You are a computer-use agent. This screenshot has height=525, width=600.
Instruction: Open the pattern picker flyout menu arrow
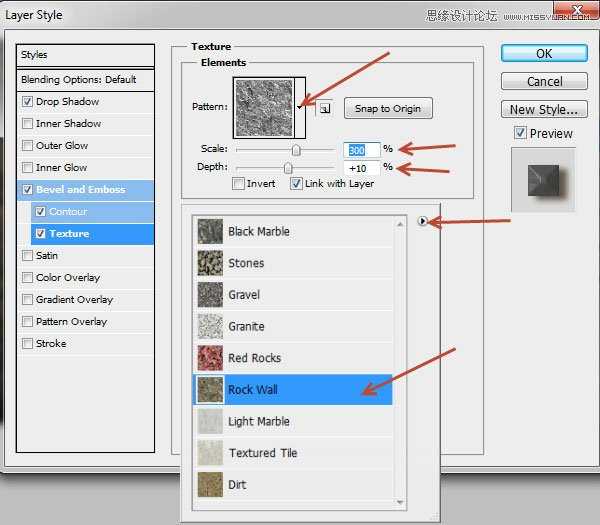tap(422, 221)
